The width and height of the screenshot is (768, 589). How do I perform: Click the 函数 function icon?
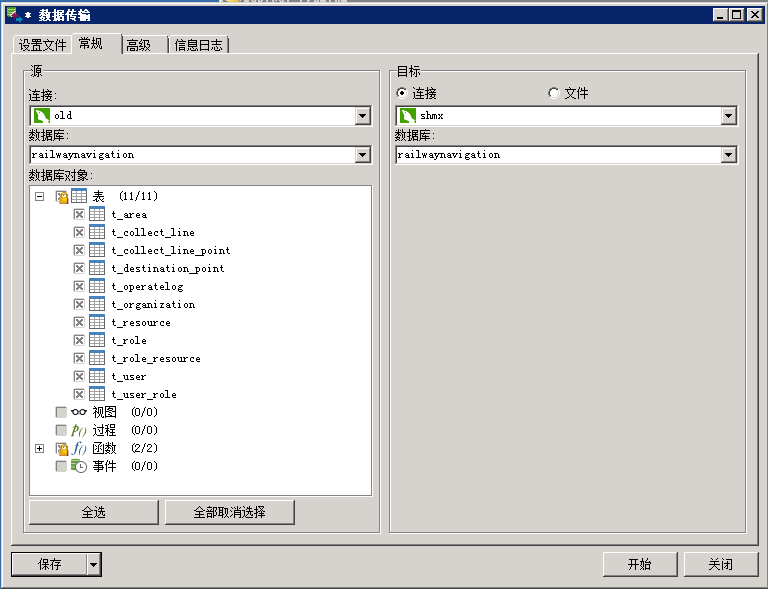[x=79, y=448]
